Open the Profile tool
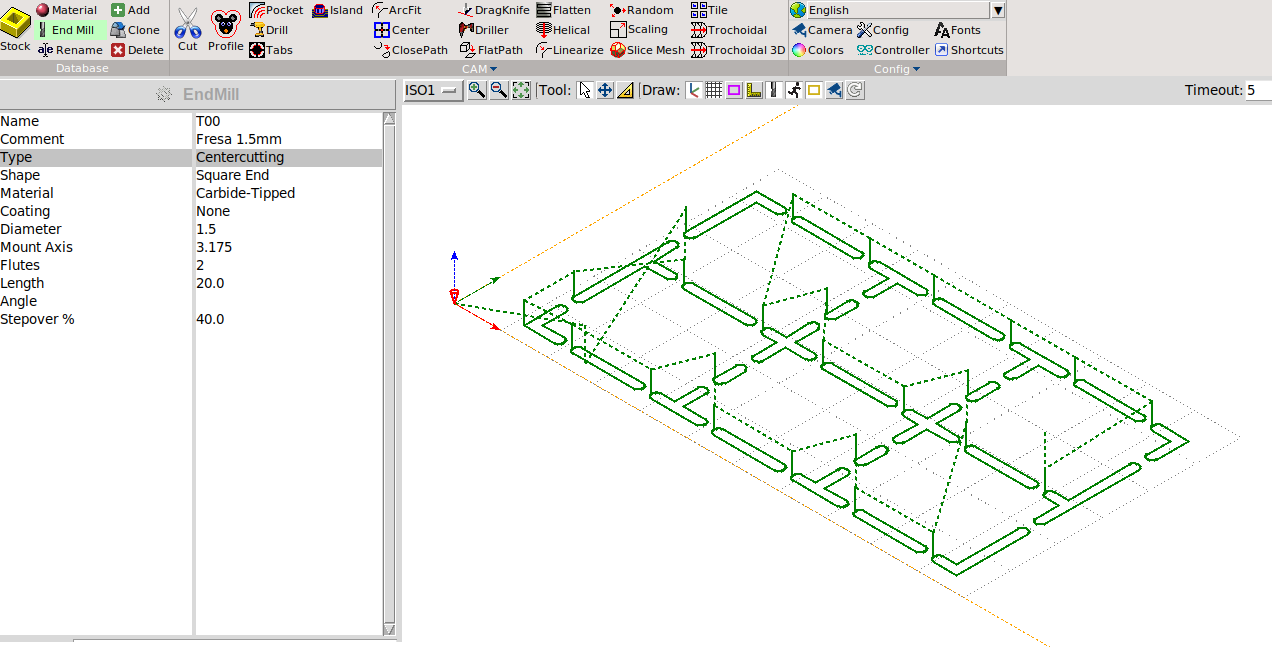The image size is (1272, 647). tap(225, 28)
